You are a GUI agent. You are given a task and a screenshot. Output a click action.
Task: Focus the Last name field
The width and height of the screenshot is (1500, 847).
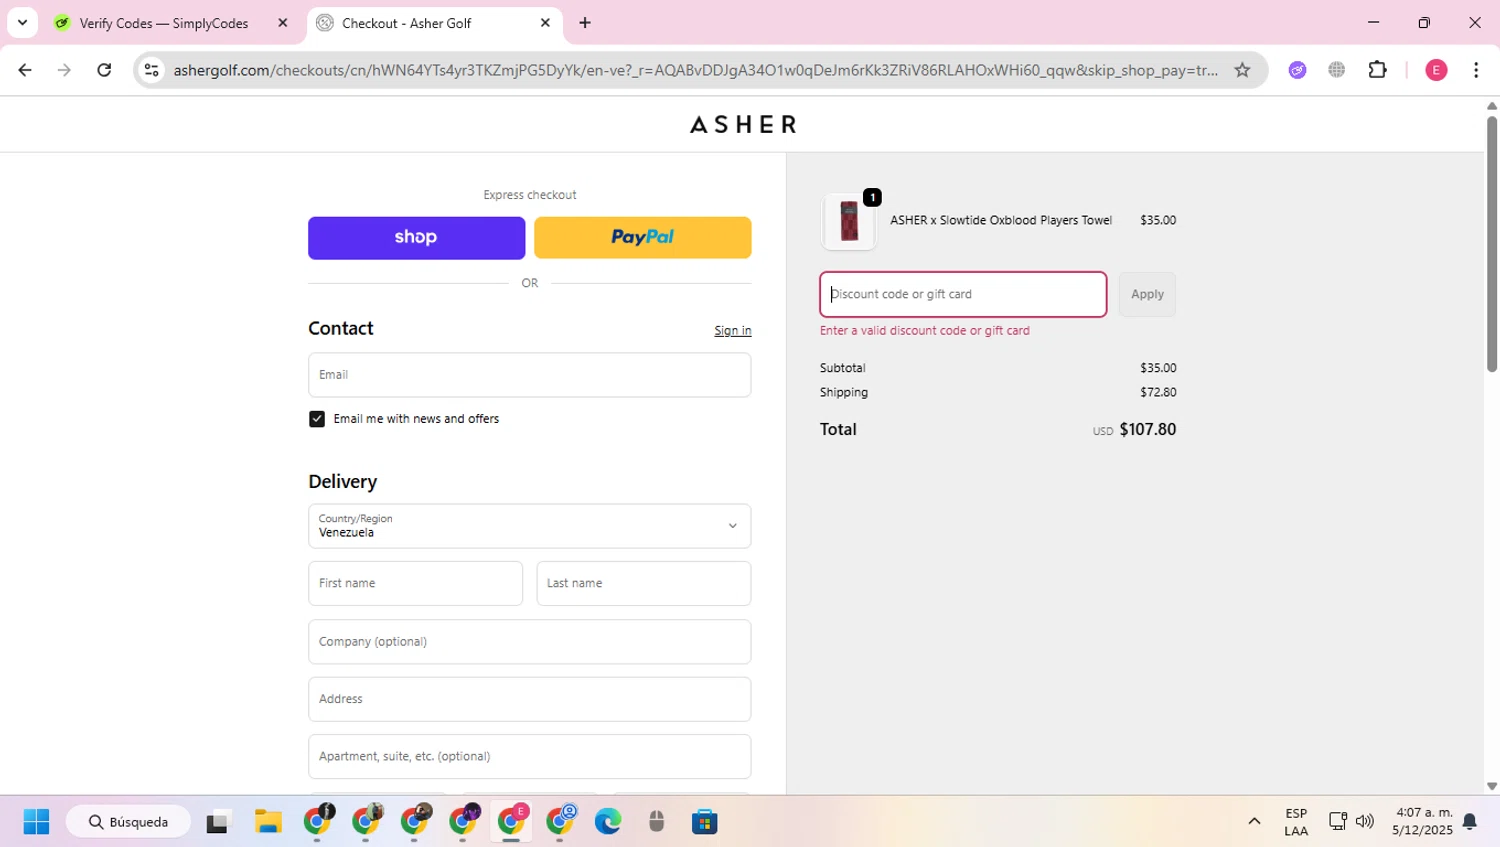coord(643,583)
